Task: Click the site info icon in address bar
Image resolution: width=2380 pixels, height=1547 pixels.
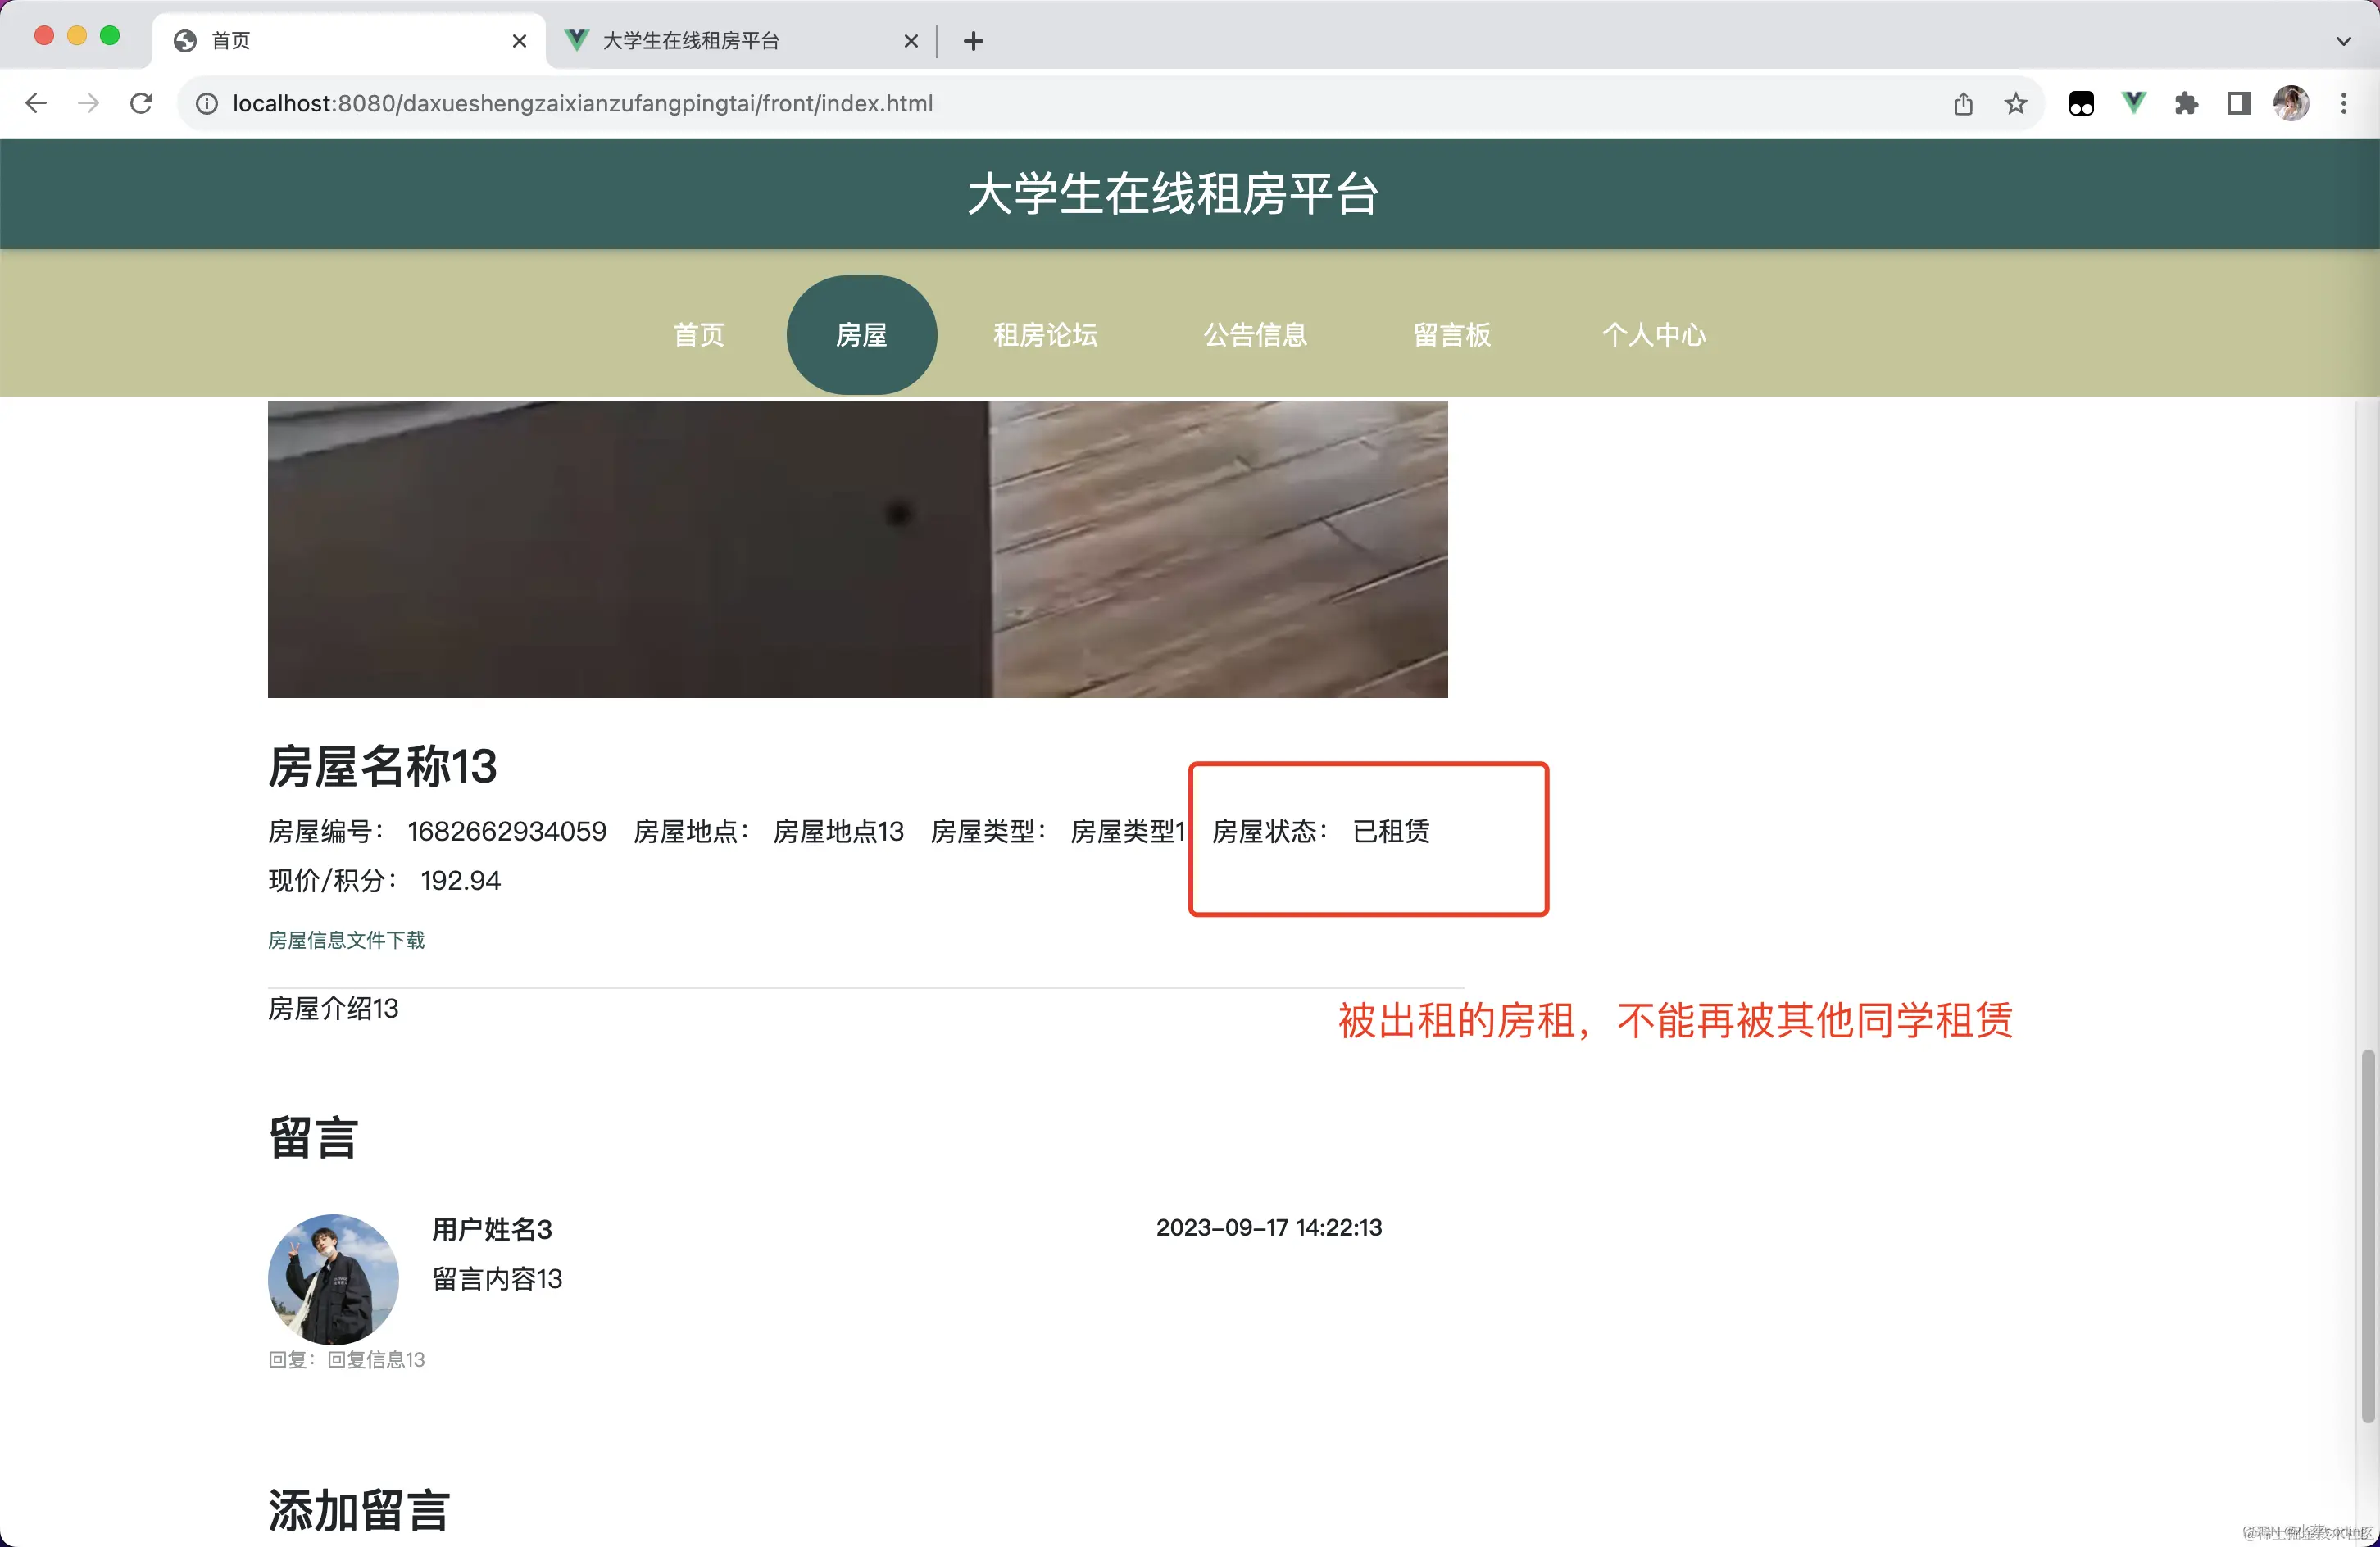Action: 206,103
